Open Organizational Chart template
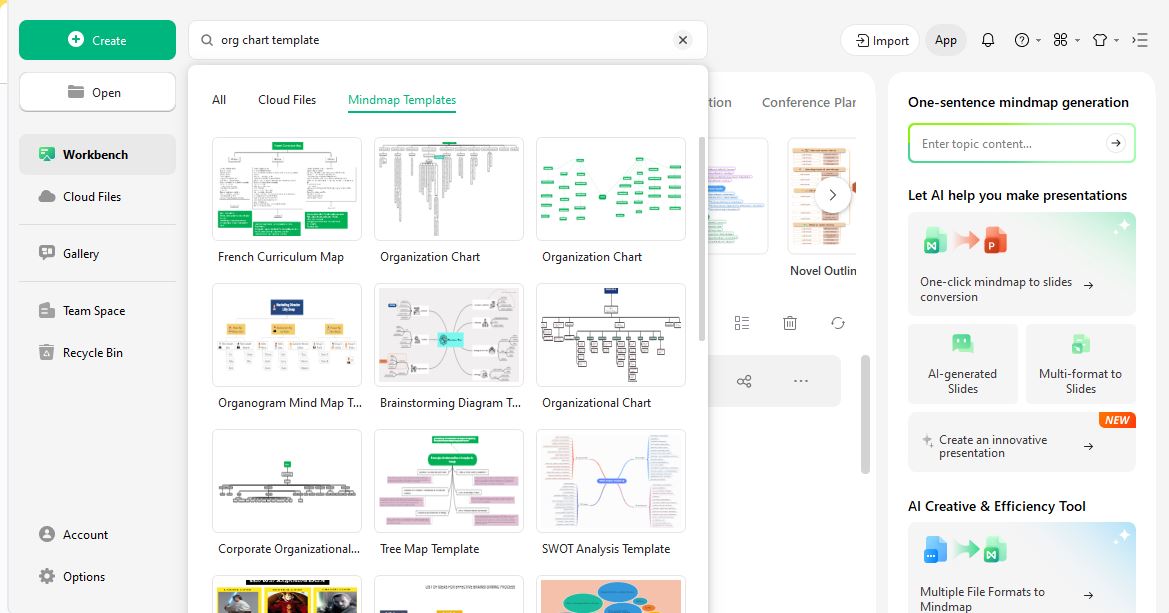The height and width of the screenshot is (613, 1169). coord(611,335)
